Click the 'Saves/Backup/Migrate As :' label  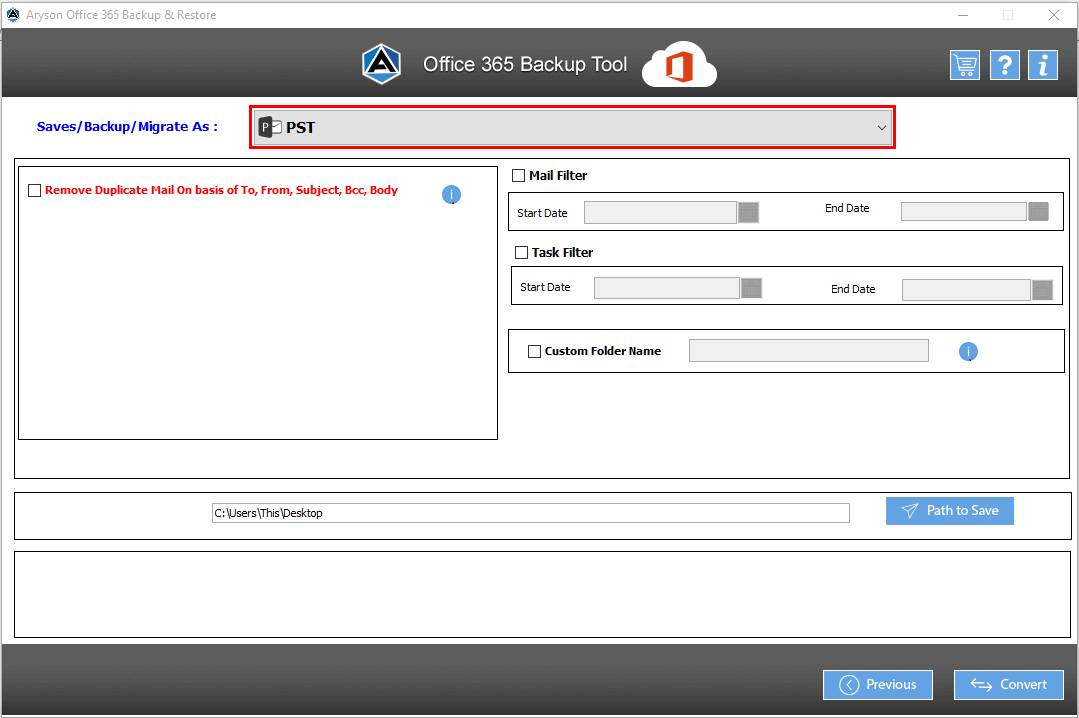[x=127, y=127]
